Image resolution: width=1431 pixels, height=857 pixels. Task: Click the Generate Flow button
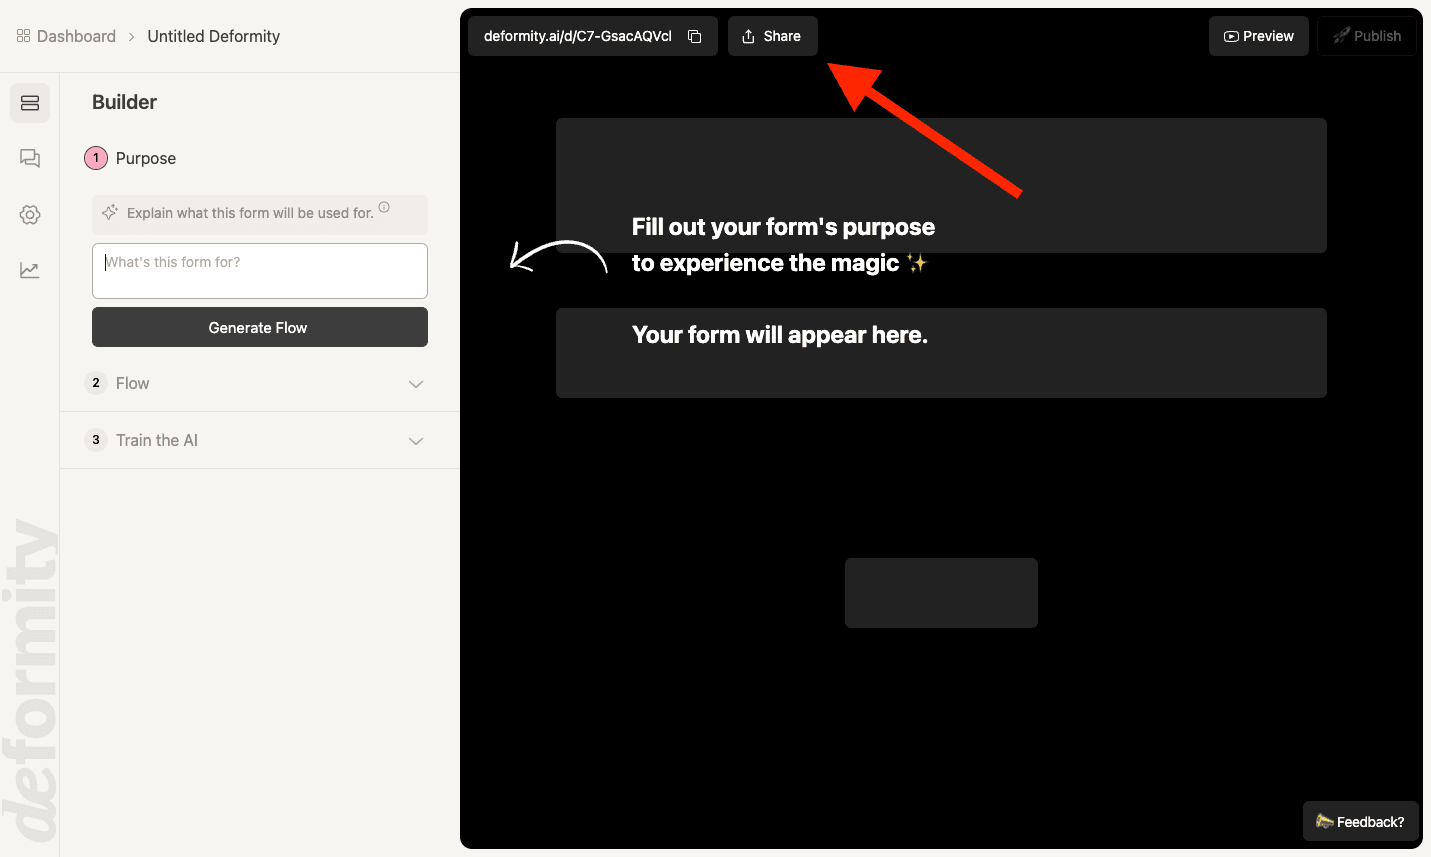click(x=259, y=327)
